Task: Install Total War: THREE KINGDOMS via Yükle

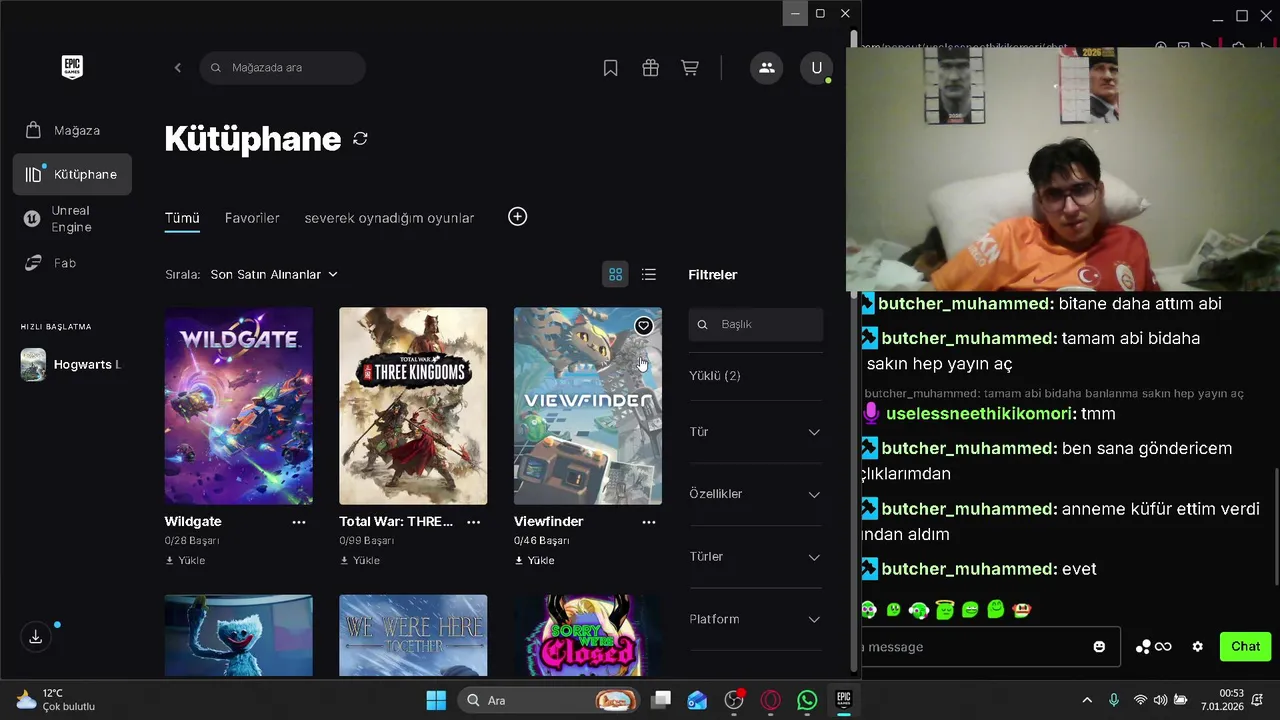Action: point(360,561)
